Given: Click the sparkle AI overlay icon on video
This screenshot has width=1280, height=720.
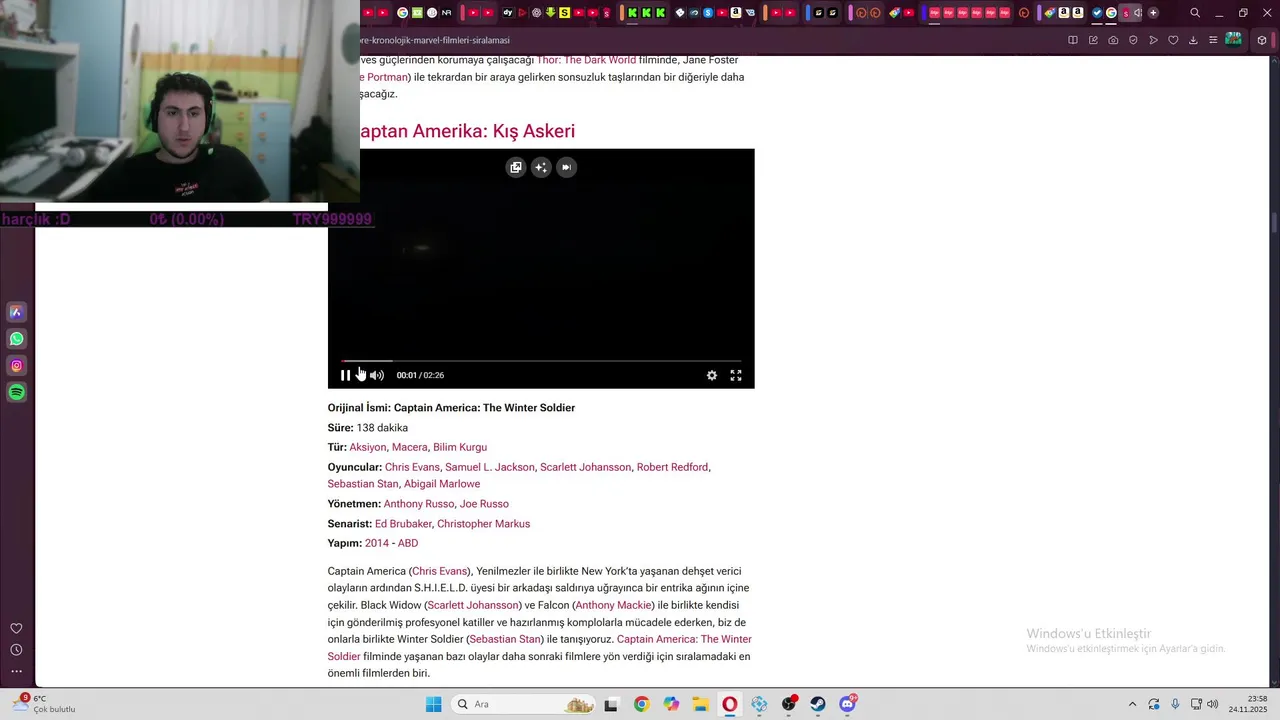Looking at the screenshot, I should tap(541, 167).
